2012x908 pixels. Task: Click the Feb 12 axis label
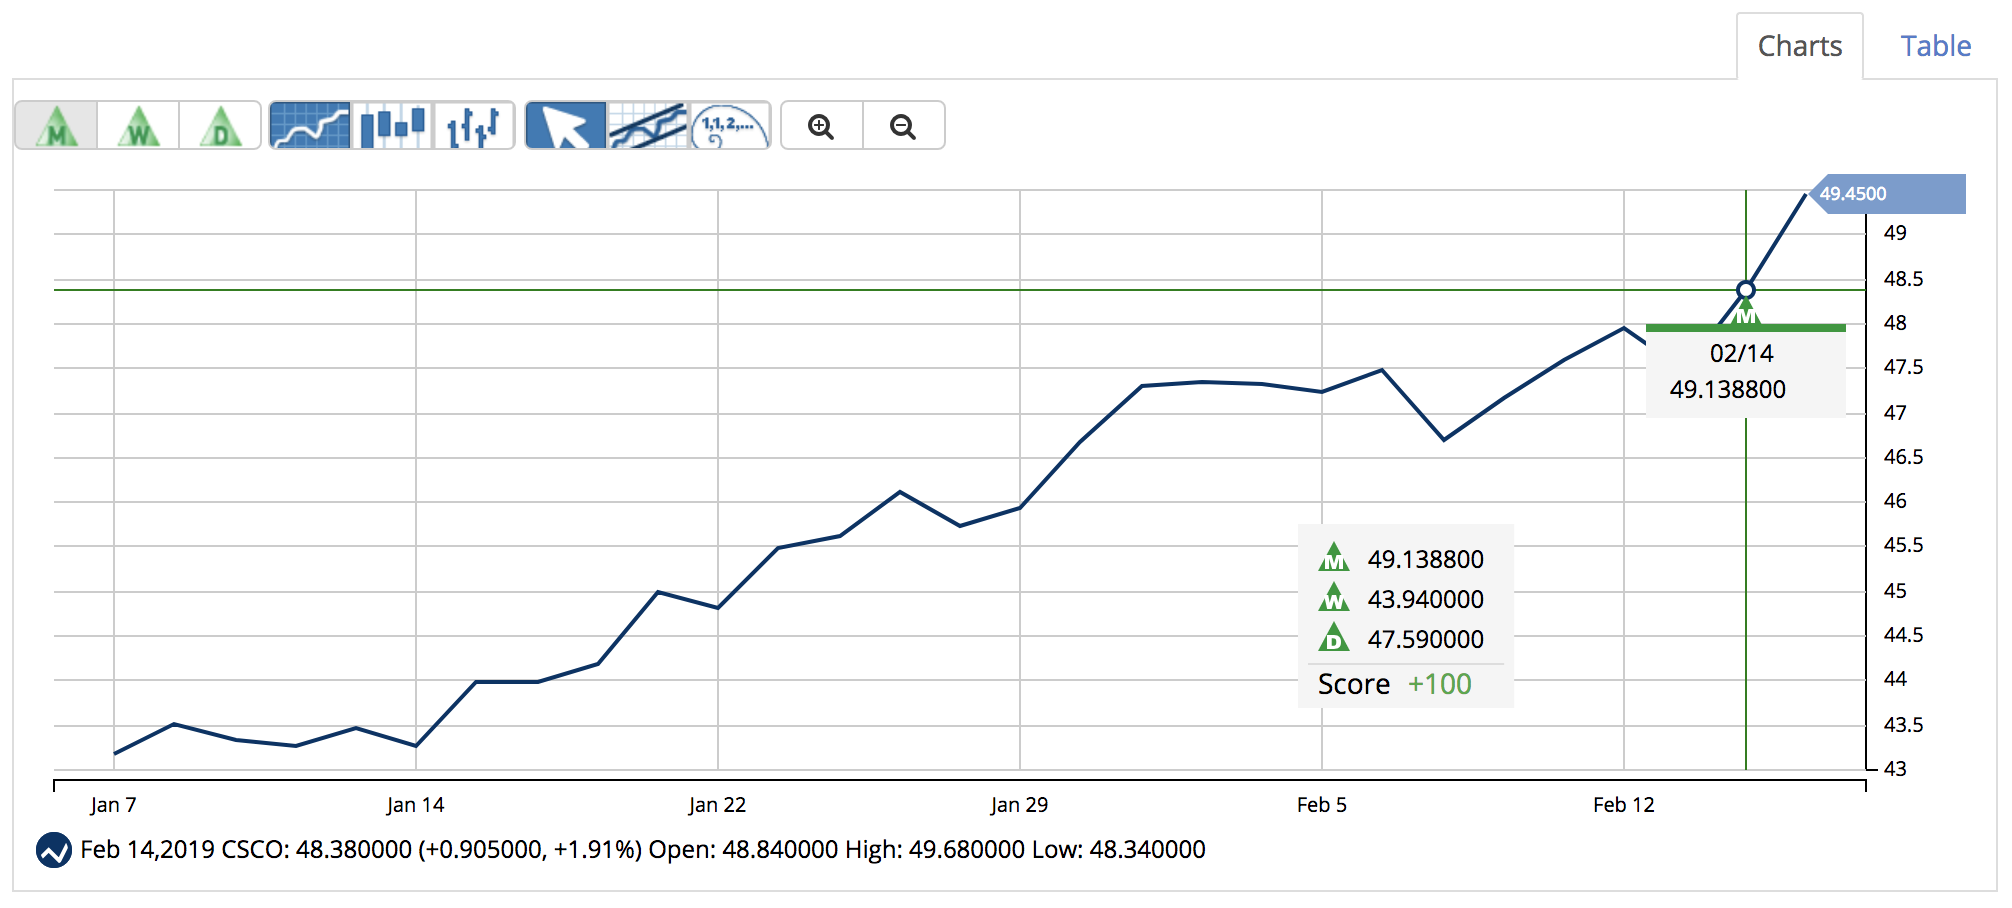1623,805
